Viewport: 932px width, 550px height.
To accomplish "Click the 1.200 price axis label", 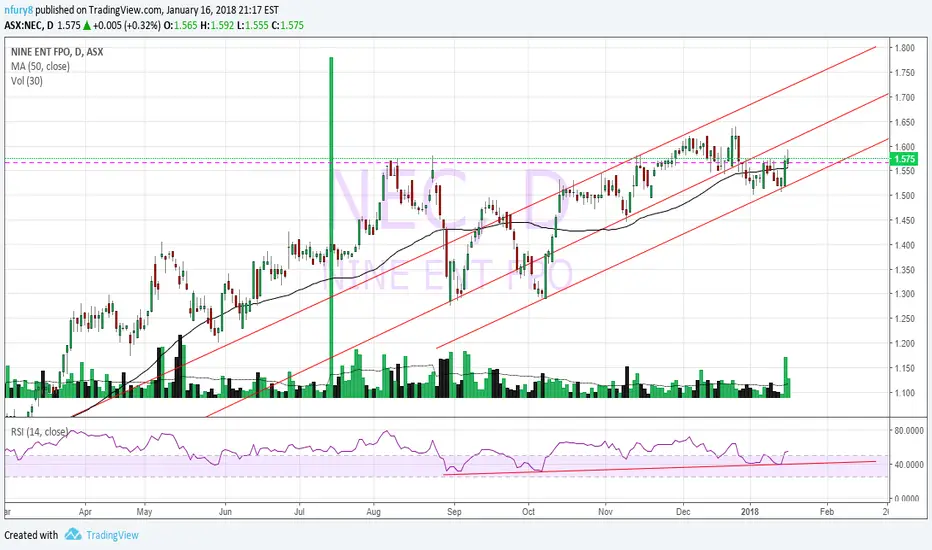I will (904, 343).
